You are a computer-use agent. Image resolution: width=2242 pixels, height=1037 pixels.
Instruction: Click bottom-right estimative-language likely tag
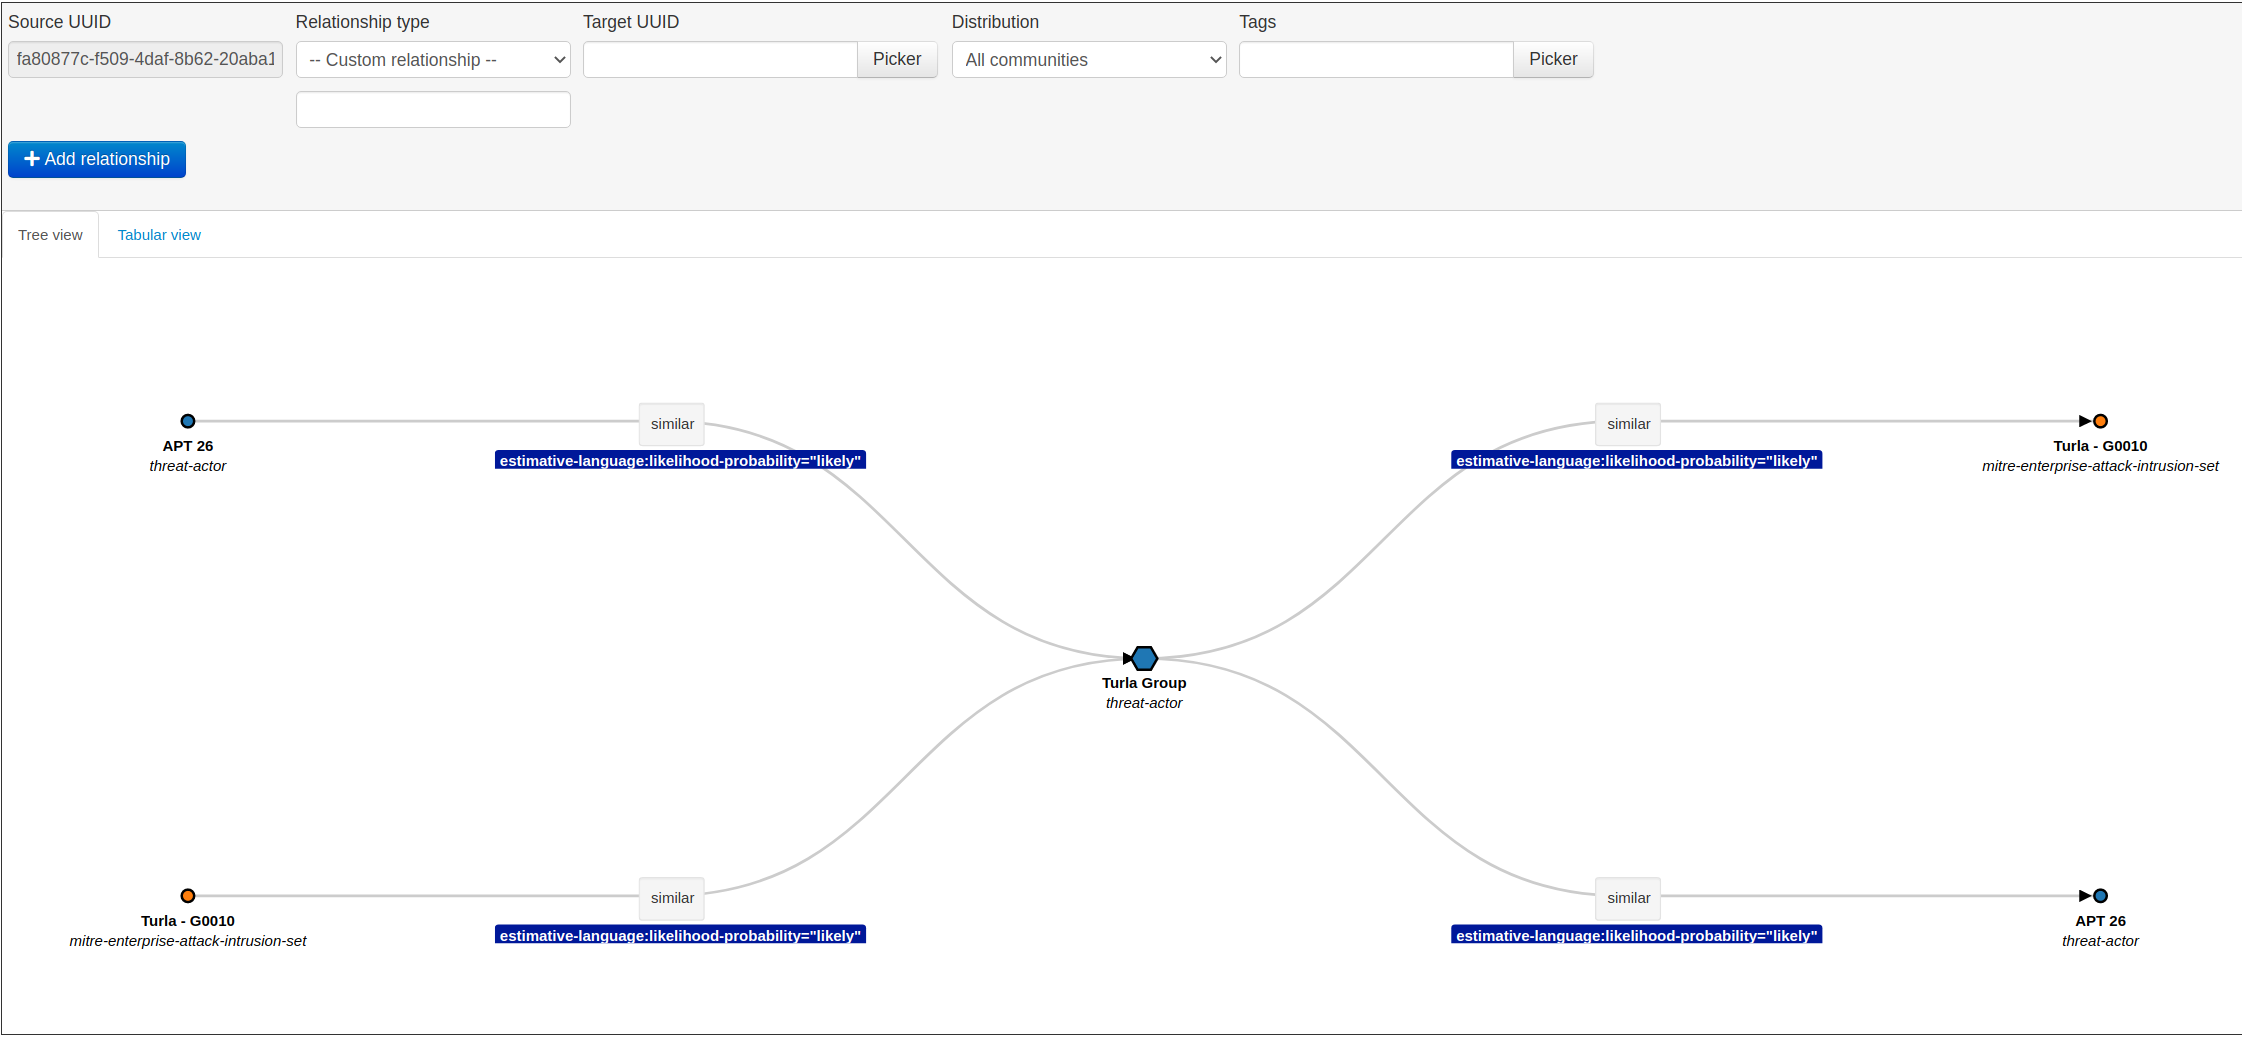[1636, 935]
